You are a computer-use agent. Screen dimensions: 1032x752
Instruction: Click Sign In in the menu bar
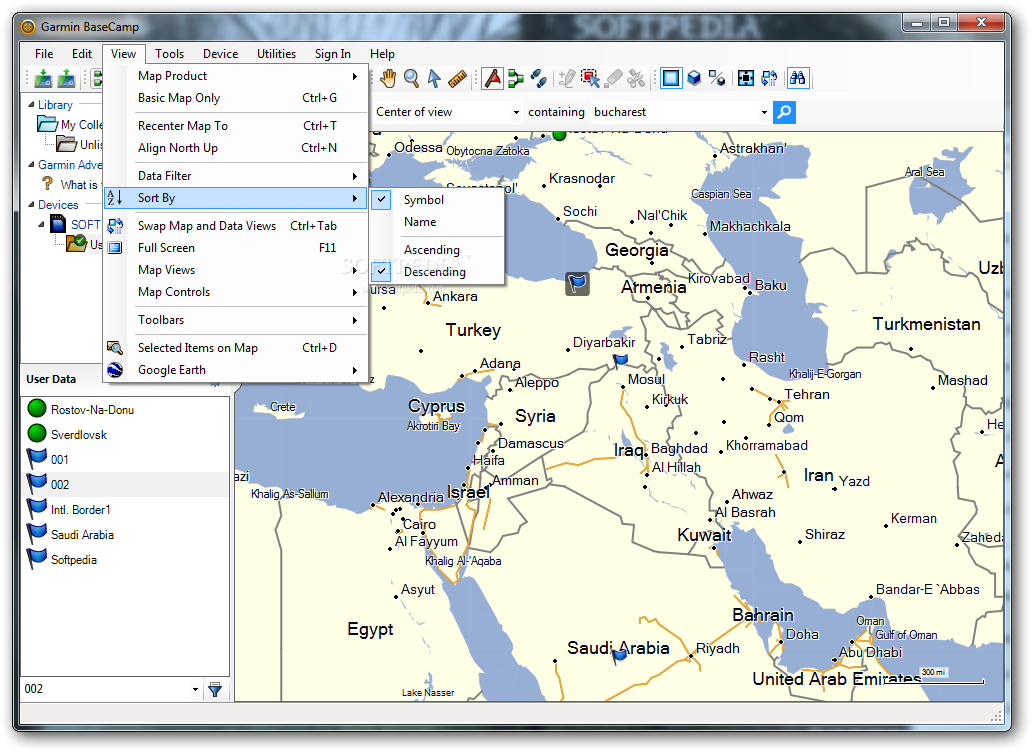point(332,54)
